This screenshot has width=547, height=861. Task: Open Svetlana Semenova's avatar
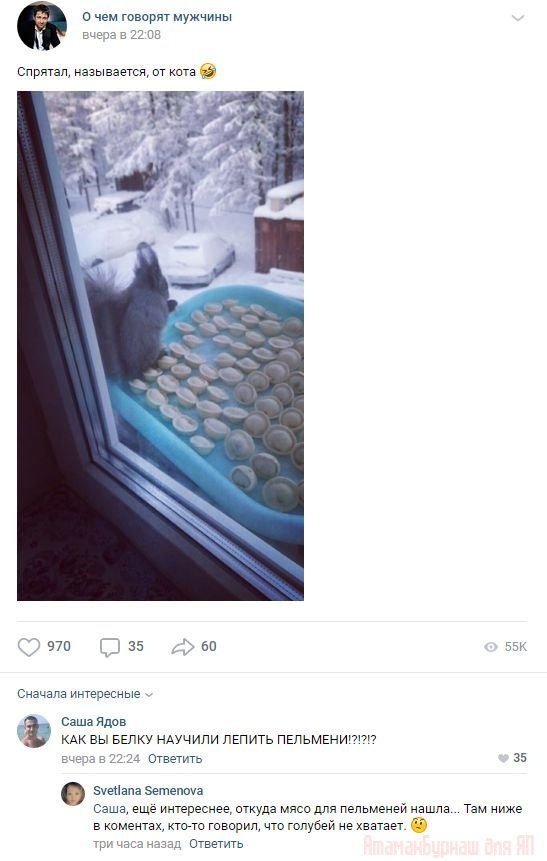pos(73,794)
